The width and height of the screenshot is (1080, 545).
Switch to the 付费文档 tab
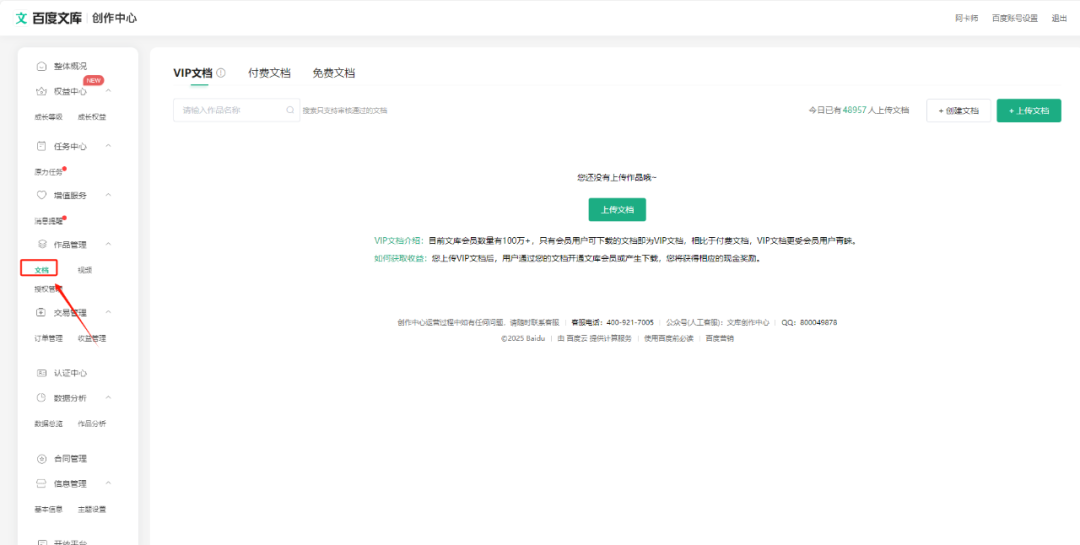pos(269,72)
